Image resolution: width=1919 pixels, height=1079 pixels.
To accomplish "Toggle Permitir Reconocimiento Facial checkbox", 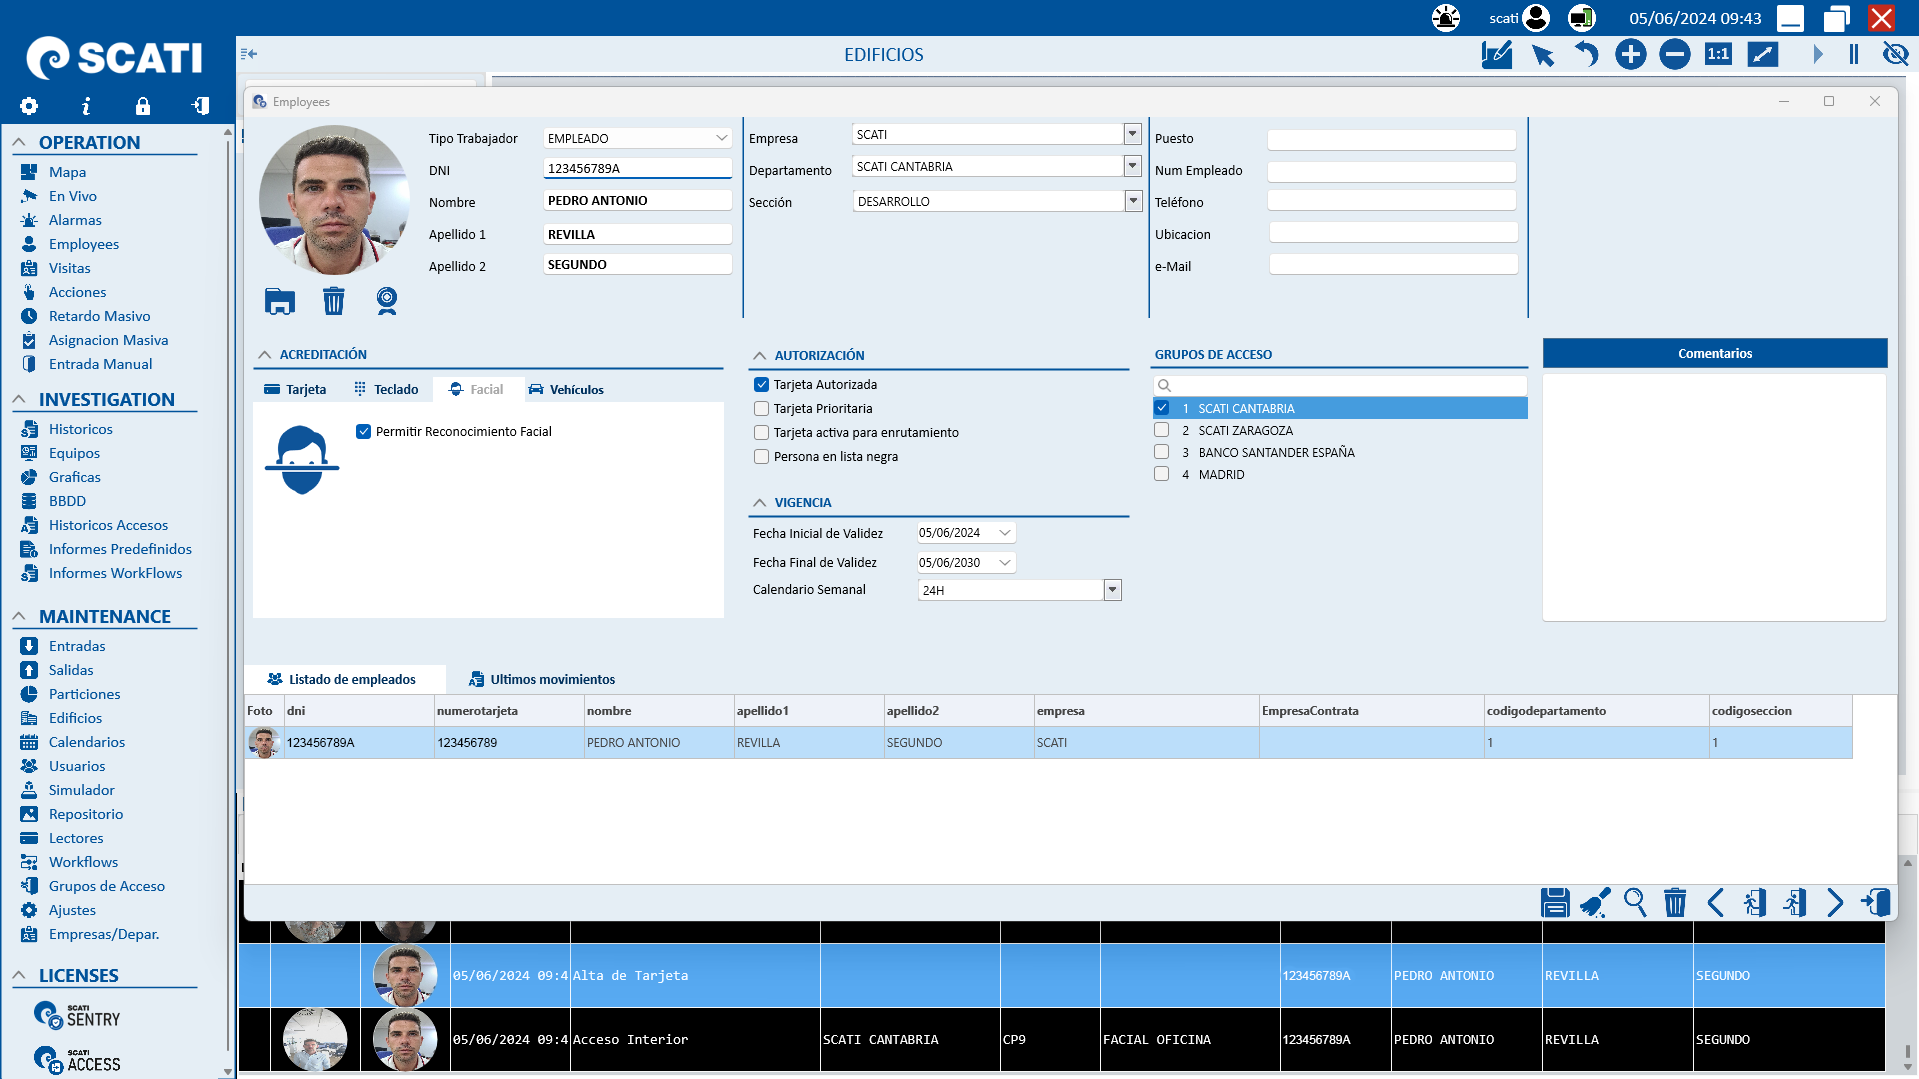I will (x=364, y=432).
